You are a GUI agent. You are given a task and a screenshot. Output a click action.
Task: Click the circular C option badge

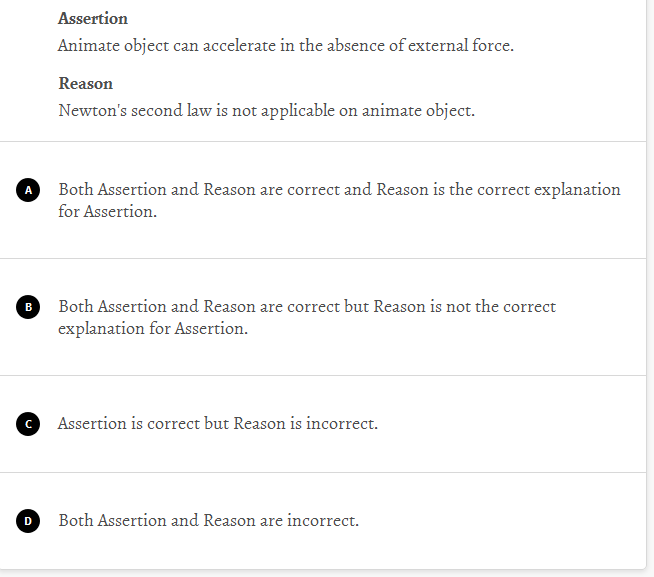coord(29,424)
